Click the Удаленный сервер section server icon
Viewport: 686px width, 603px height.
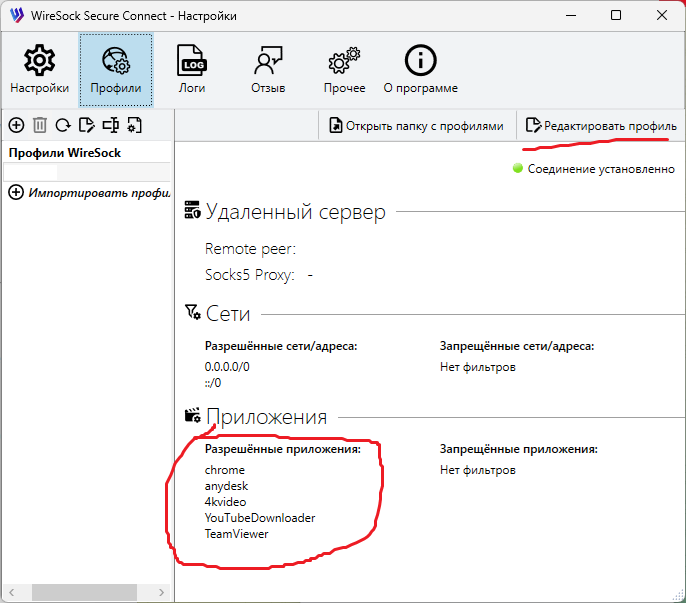(192, 210)
